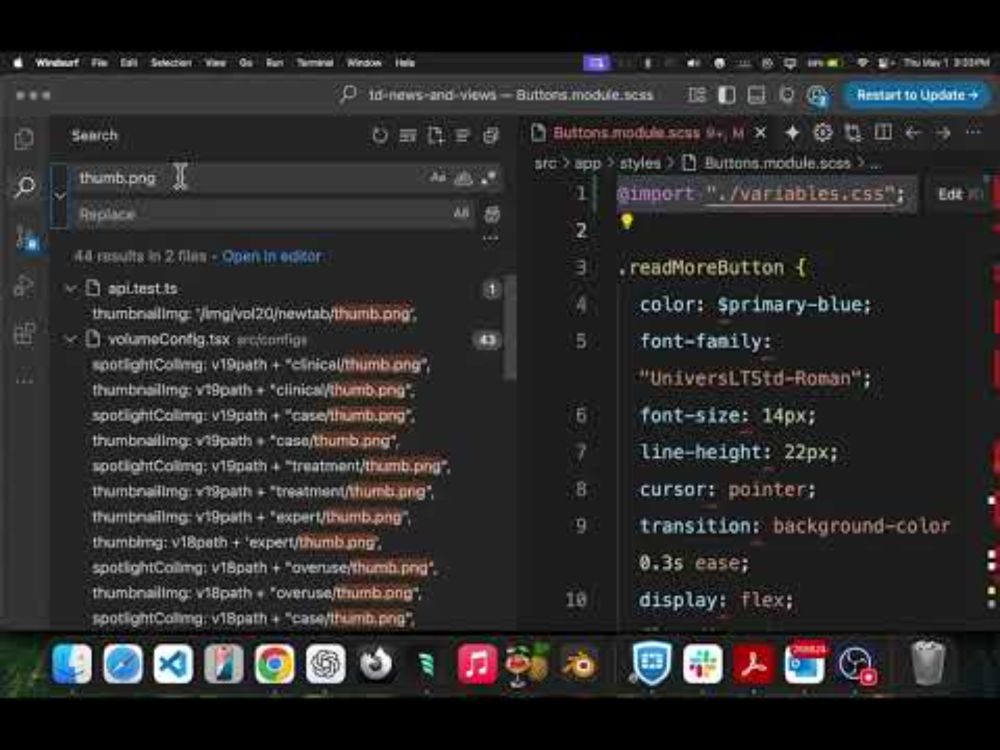This screenshot has width=1000, height=750.
Task: Collapse the volumeConfig.tsx results group
Action: click(x=70, y=339)
